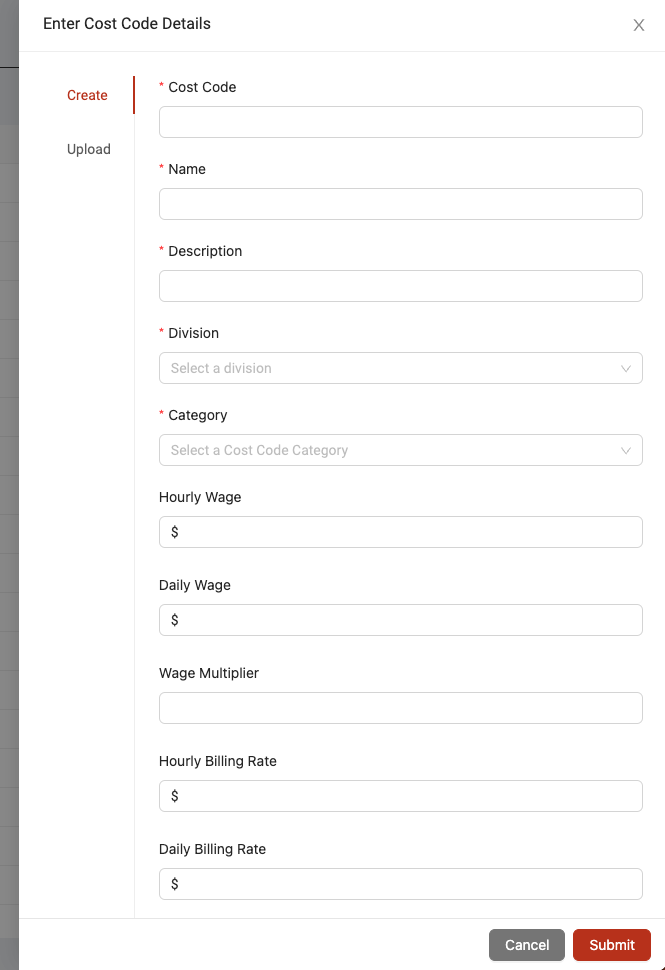
Task: Focus the Name text field
Action: (x=401, y=204)
